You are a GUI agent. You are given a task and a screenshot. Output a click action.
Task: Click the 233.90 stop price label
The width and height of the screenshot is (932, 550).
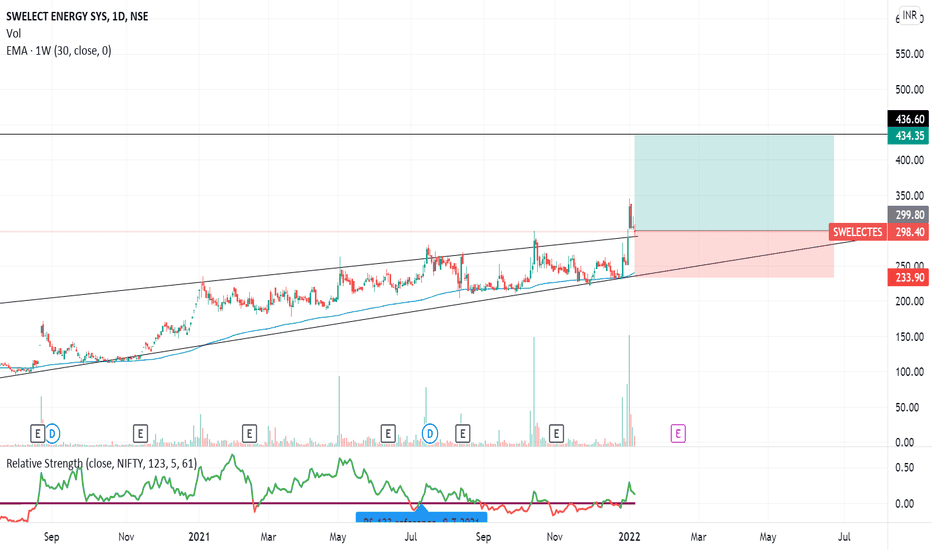(x=908, y=277)
